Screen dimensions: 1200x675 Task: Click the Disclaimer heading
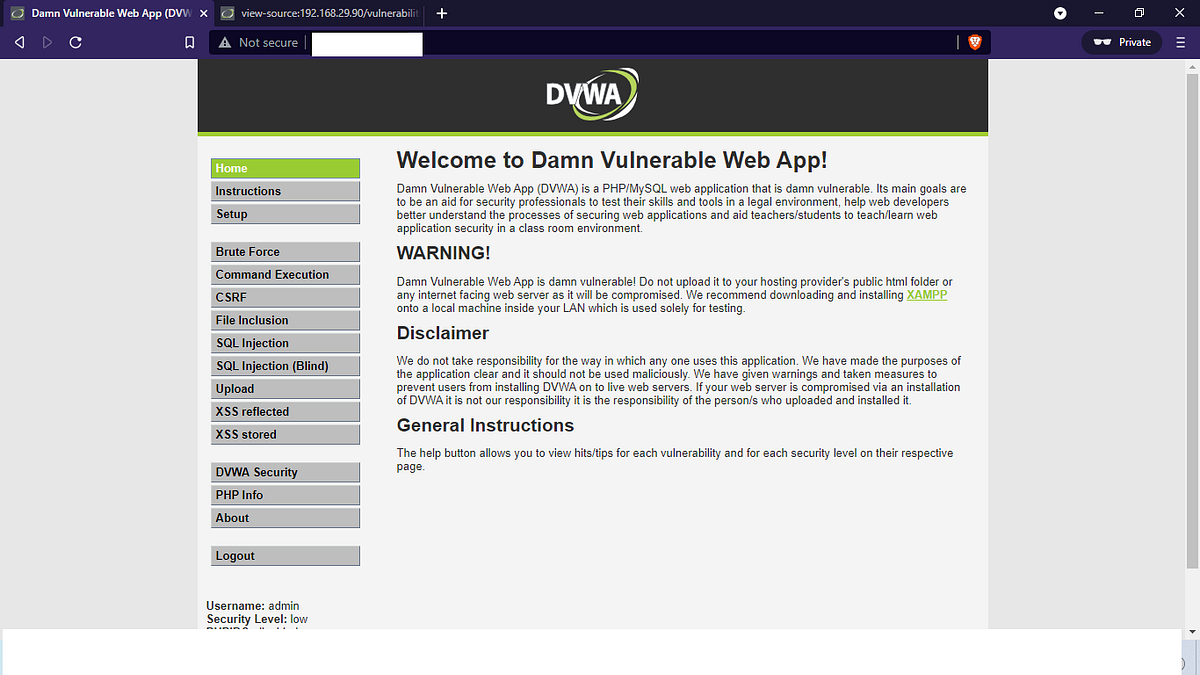coord(443,333)
